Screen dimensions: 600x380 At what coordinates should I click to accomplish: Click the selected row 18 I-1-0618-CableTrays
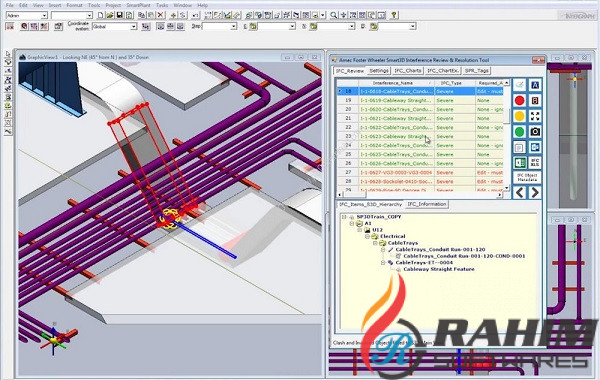point(420,91)
